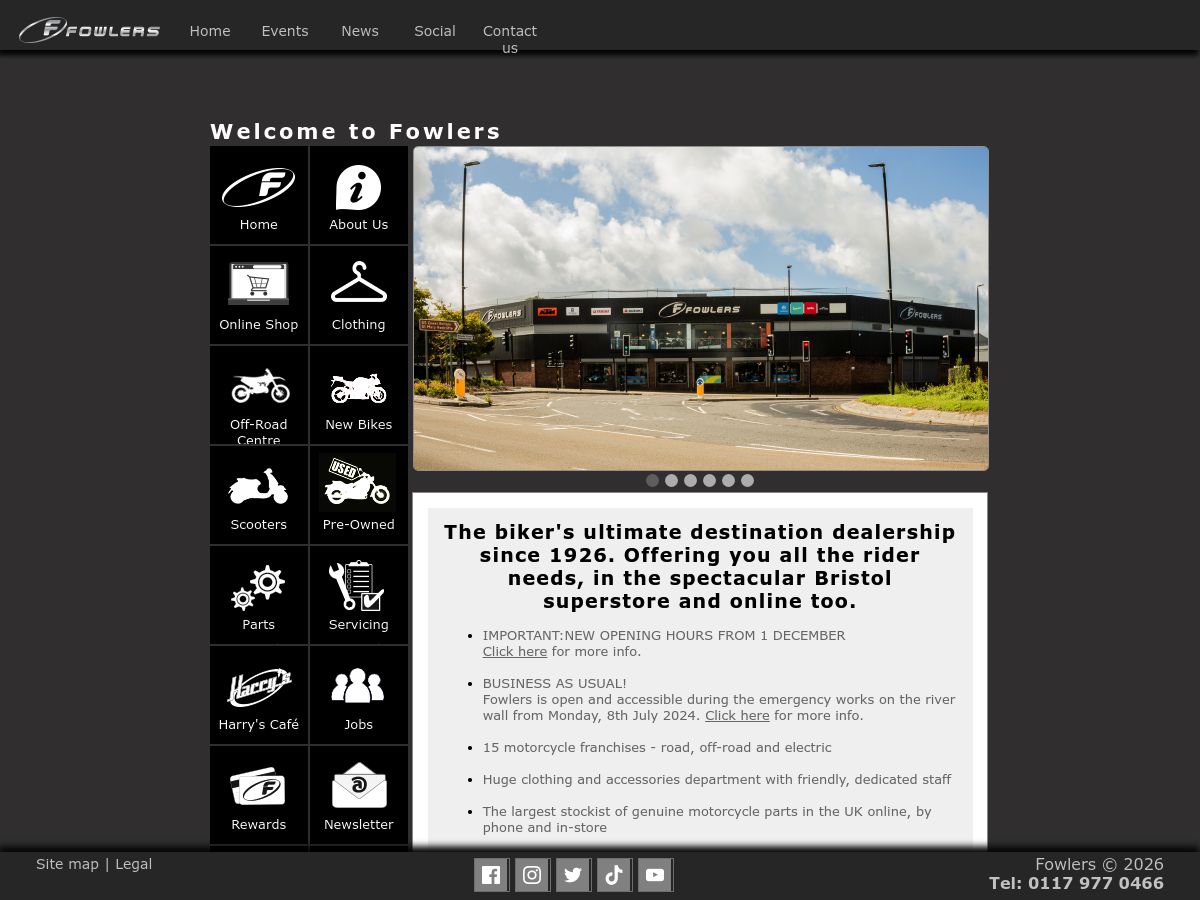Viewport: 1200px width, 900px height.
Task: Open the Servicing wrench checklist tile
Action: pyautogui.click(x=359, y=595)
